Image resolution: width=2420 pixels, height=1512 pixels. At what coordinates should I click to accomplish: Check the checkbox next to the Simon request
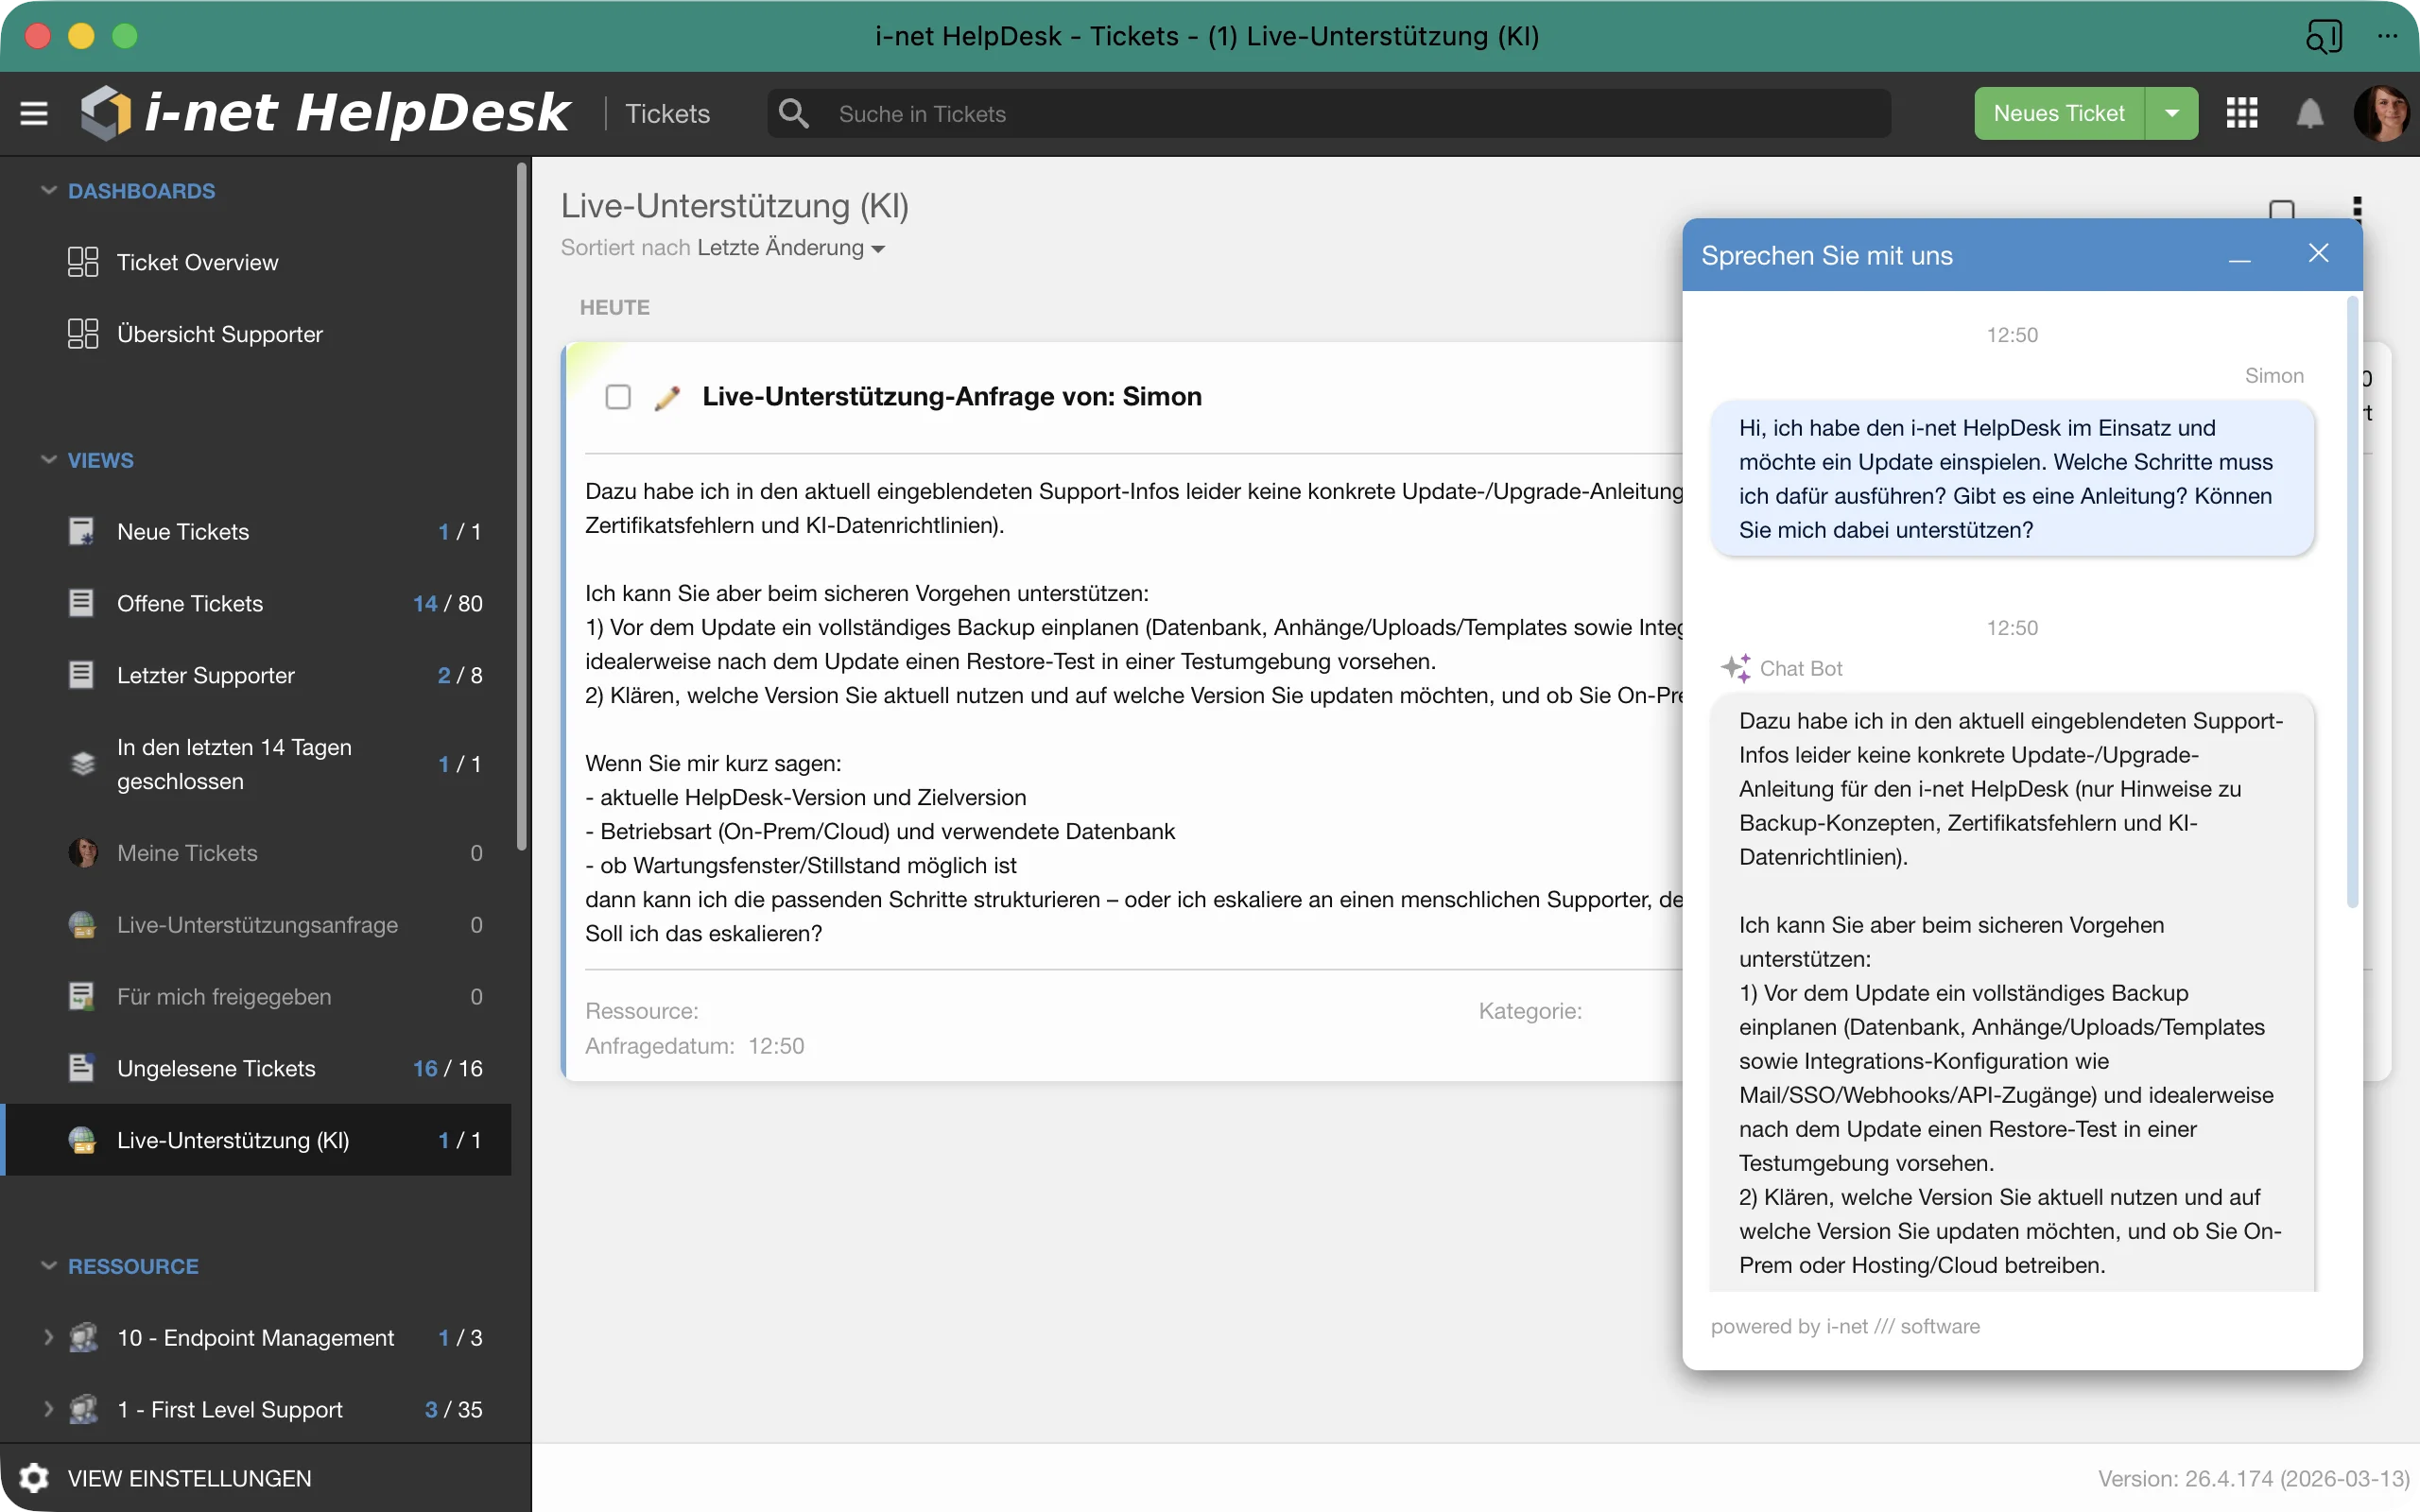pos(618,396)
